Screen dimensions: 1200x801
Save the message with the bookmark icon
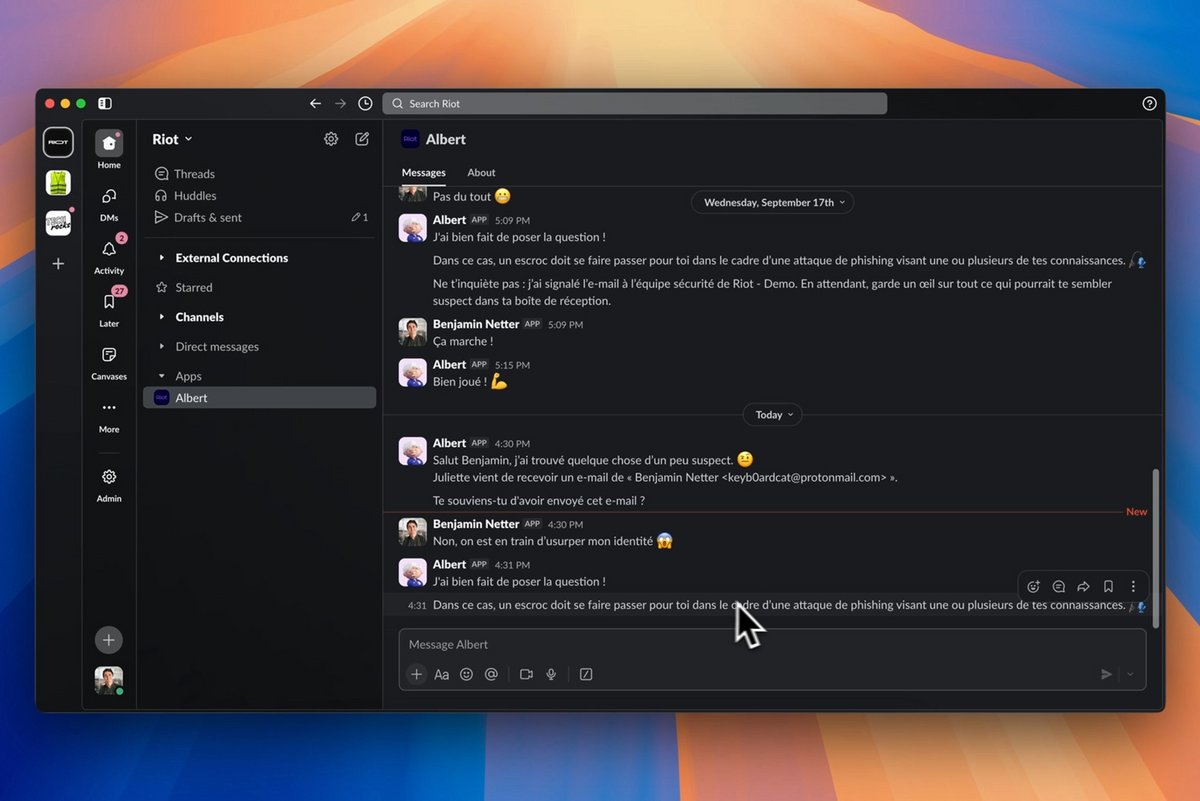point(1108,586)
